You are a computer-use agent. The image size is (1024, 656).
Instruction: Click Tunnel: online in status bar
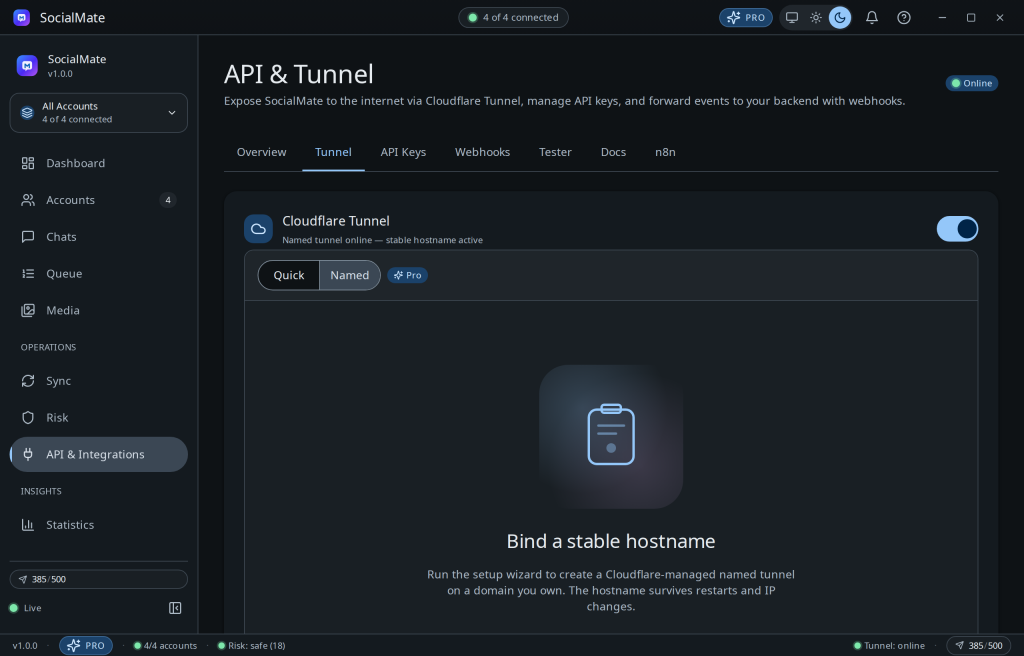889,646
